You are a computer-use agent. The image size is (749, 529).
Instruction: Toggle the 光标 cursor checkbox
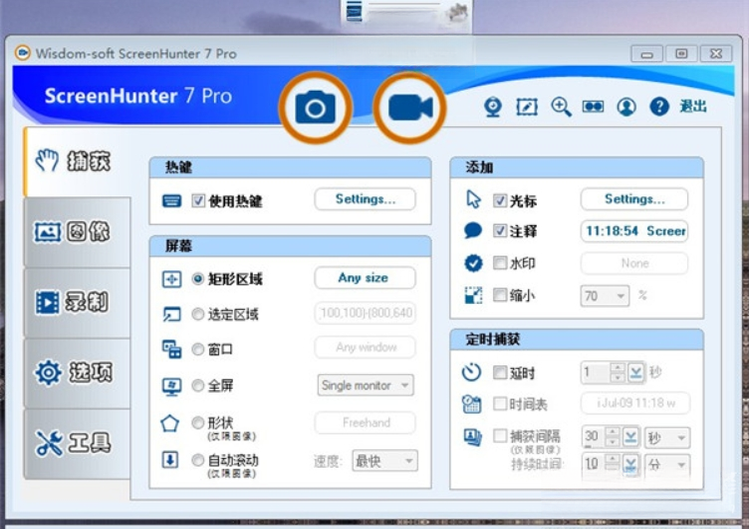(x=500, y=200)
